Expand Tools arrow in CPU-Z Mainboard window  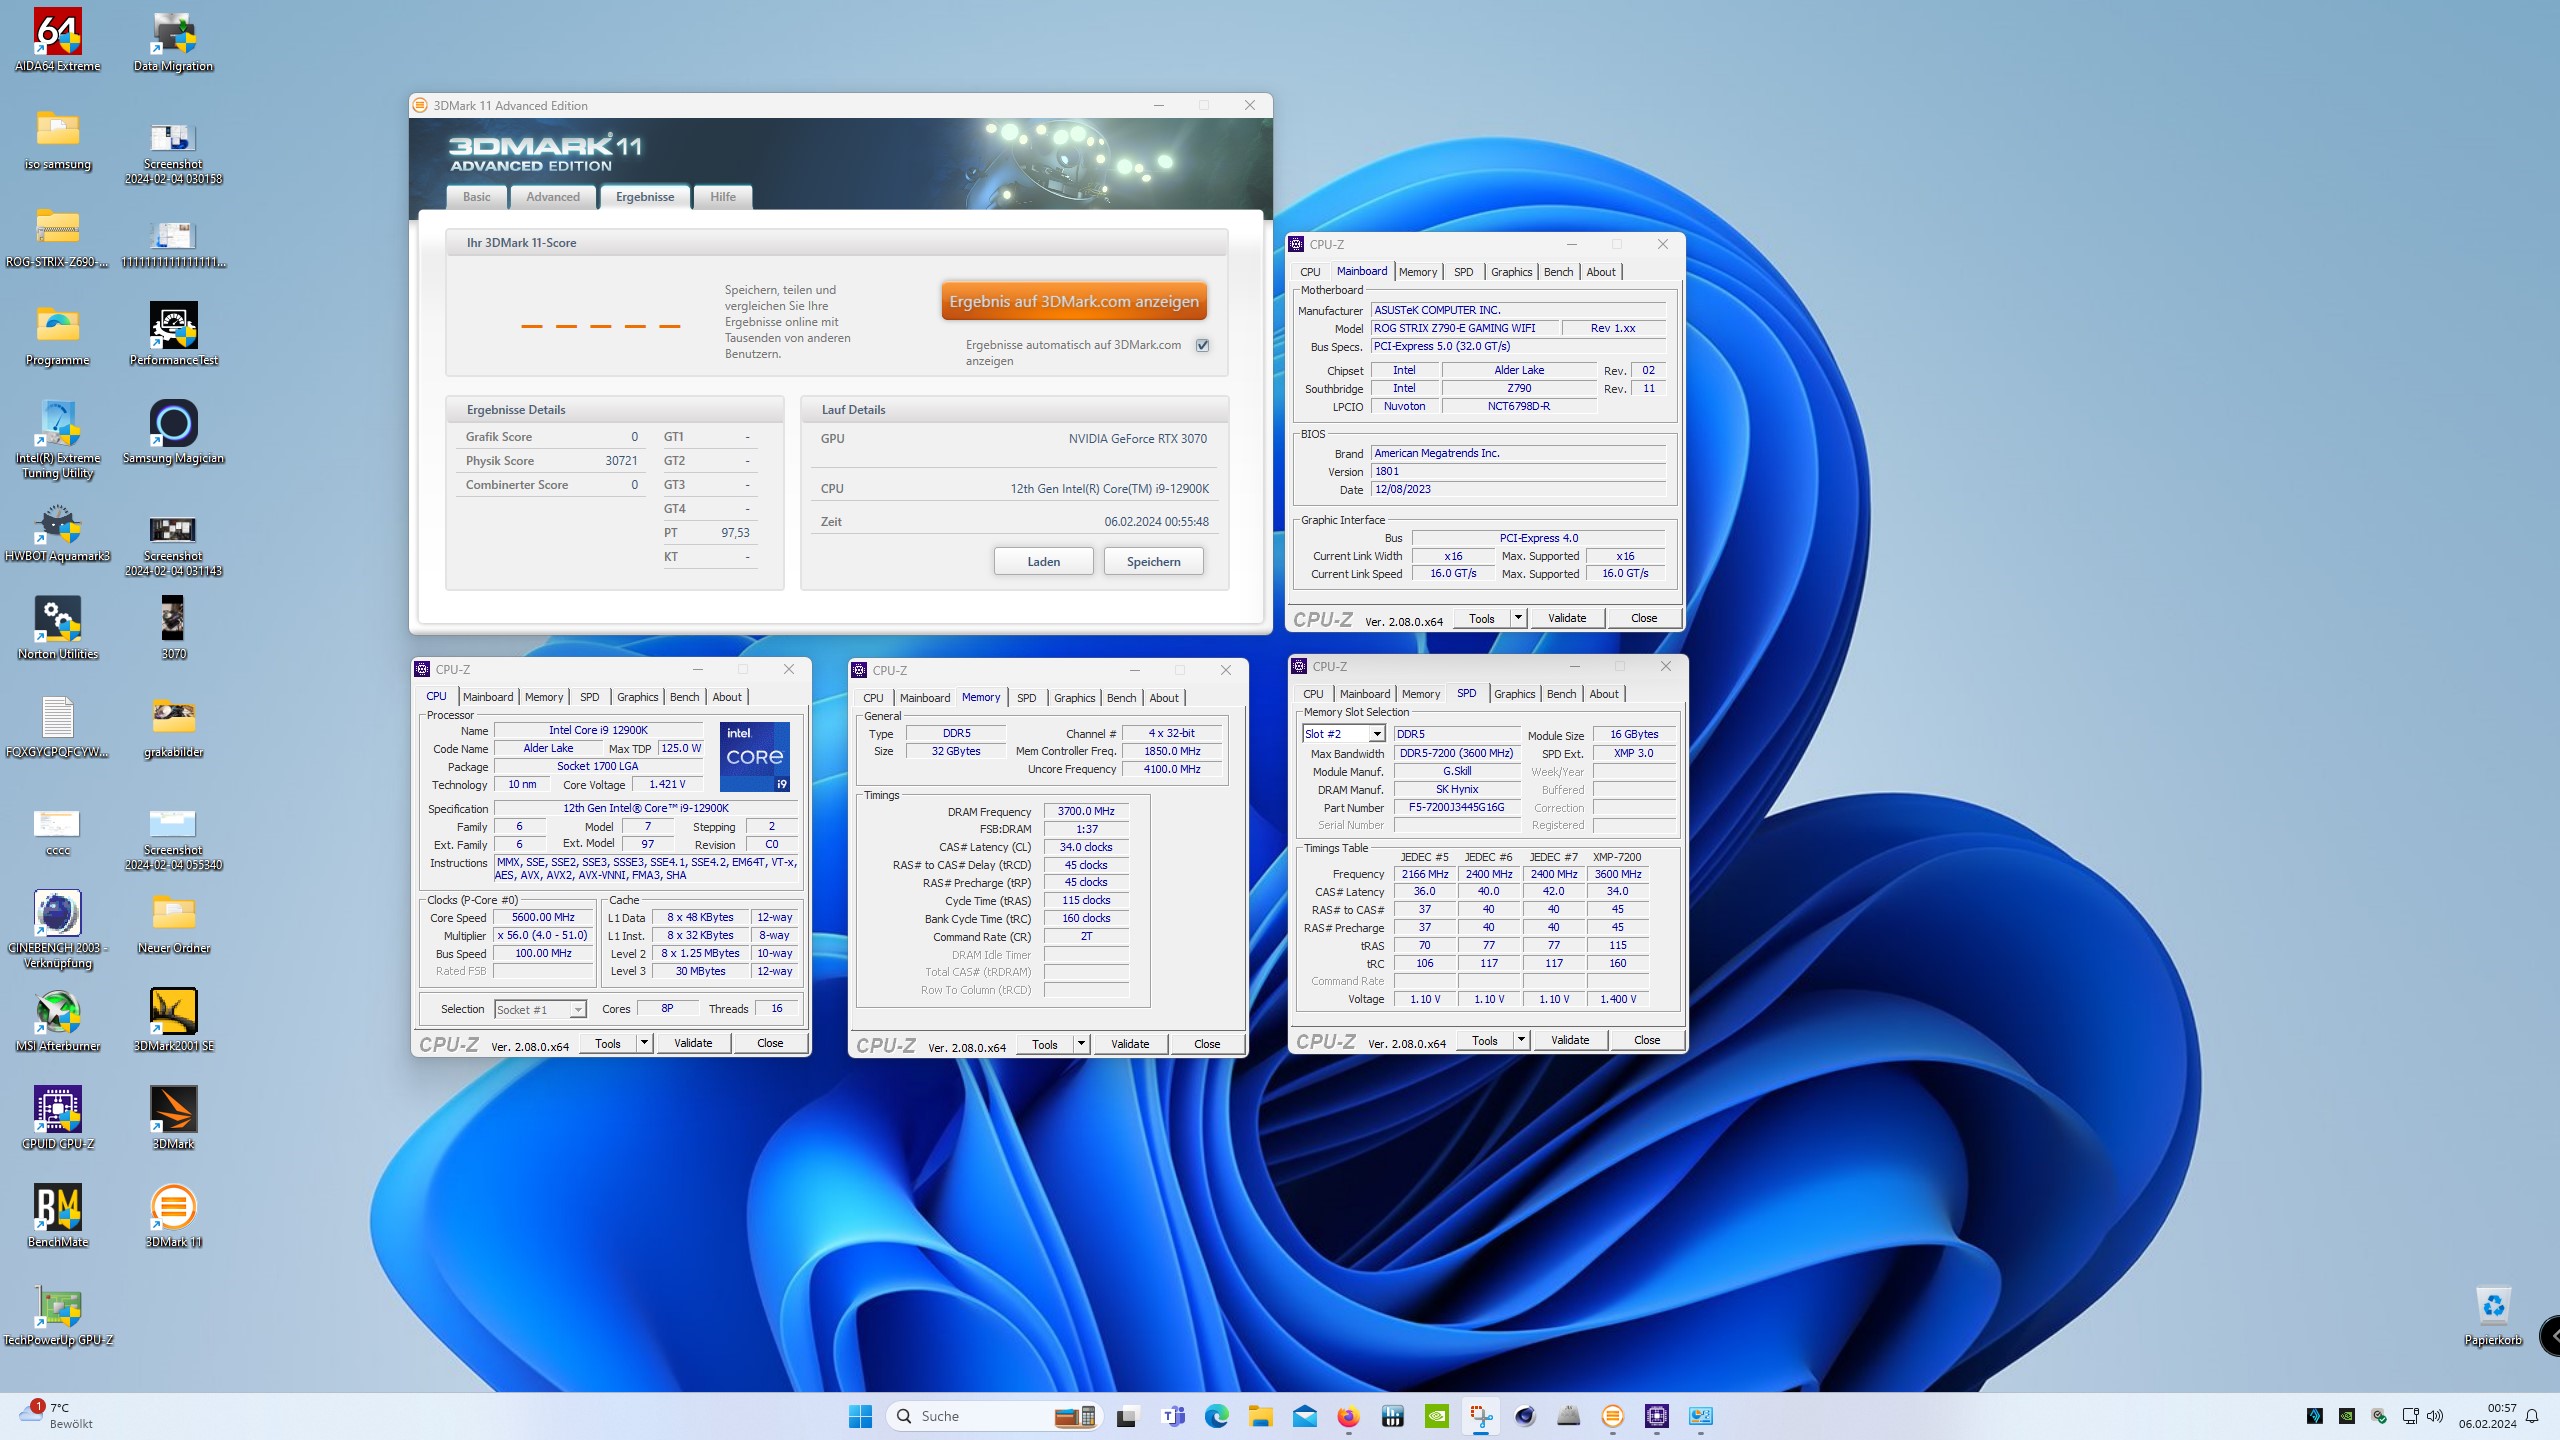tap(1518, 618)
